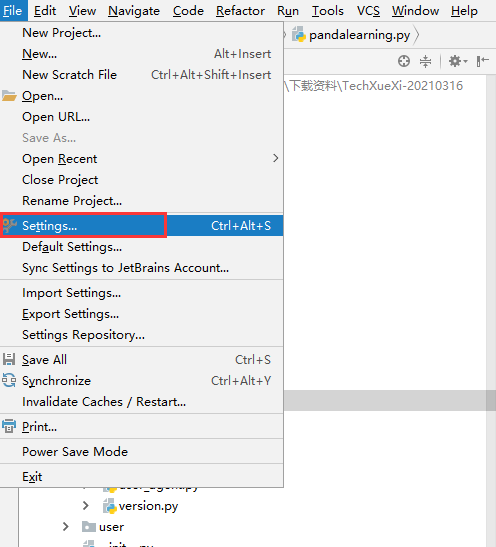Click the printer icon beside Print
Viewport: 496px width, 547px height.
(x=9, y=426)
